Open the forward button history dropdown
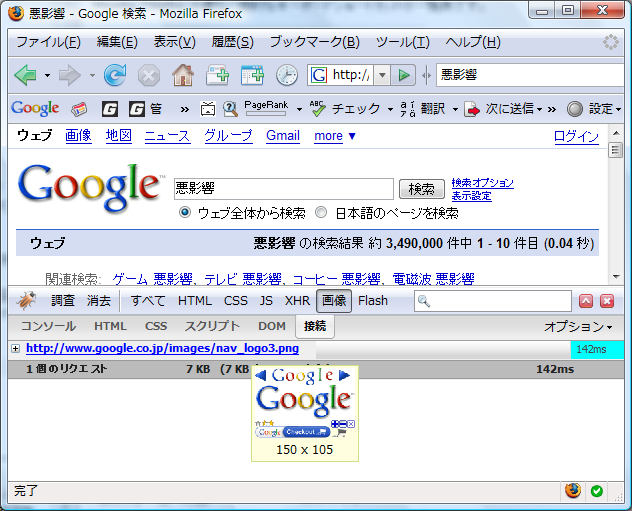Screen dimensions: 632x511 (92, 75)
